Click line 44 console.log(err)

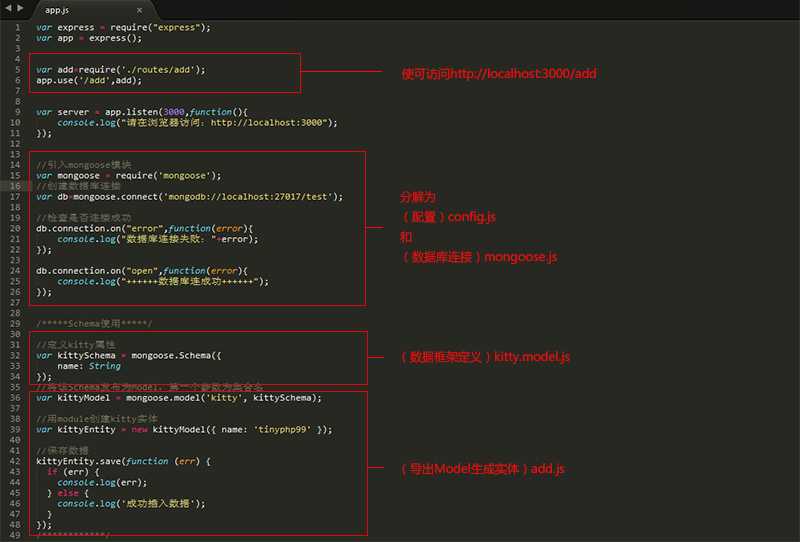102,483
